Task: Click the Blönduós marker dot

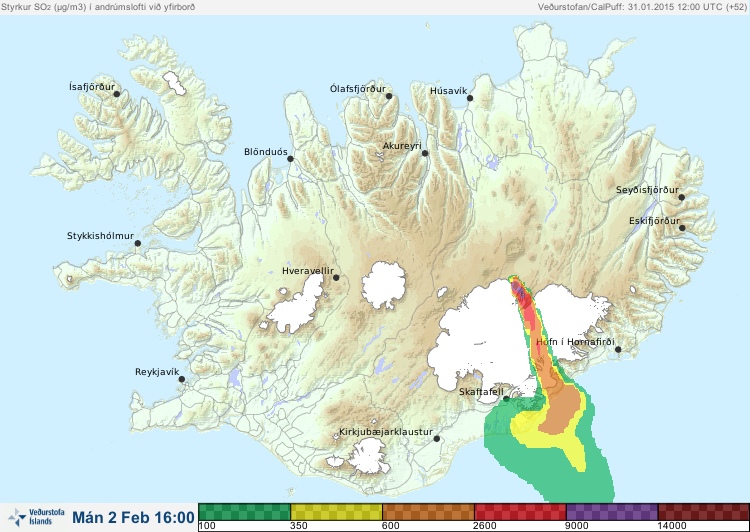Action: [x=290, y=159]
